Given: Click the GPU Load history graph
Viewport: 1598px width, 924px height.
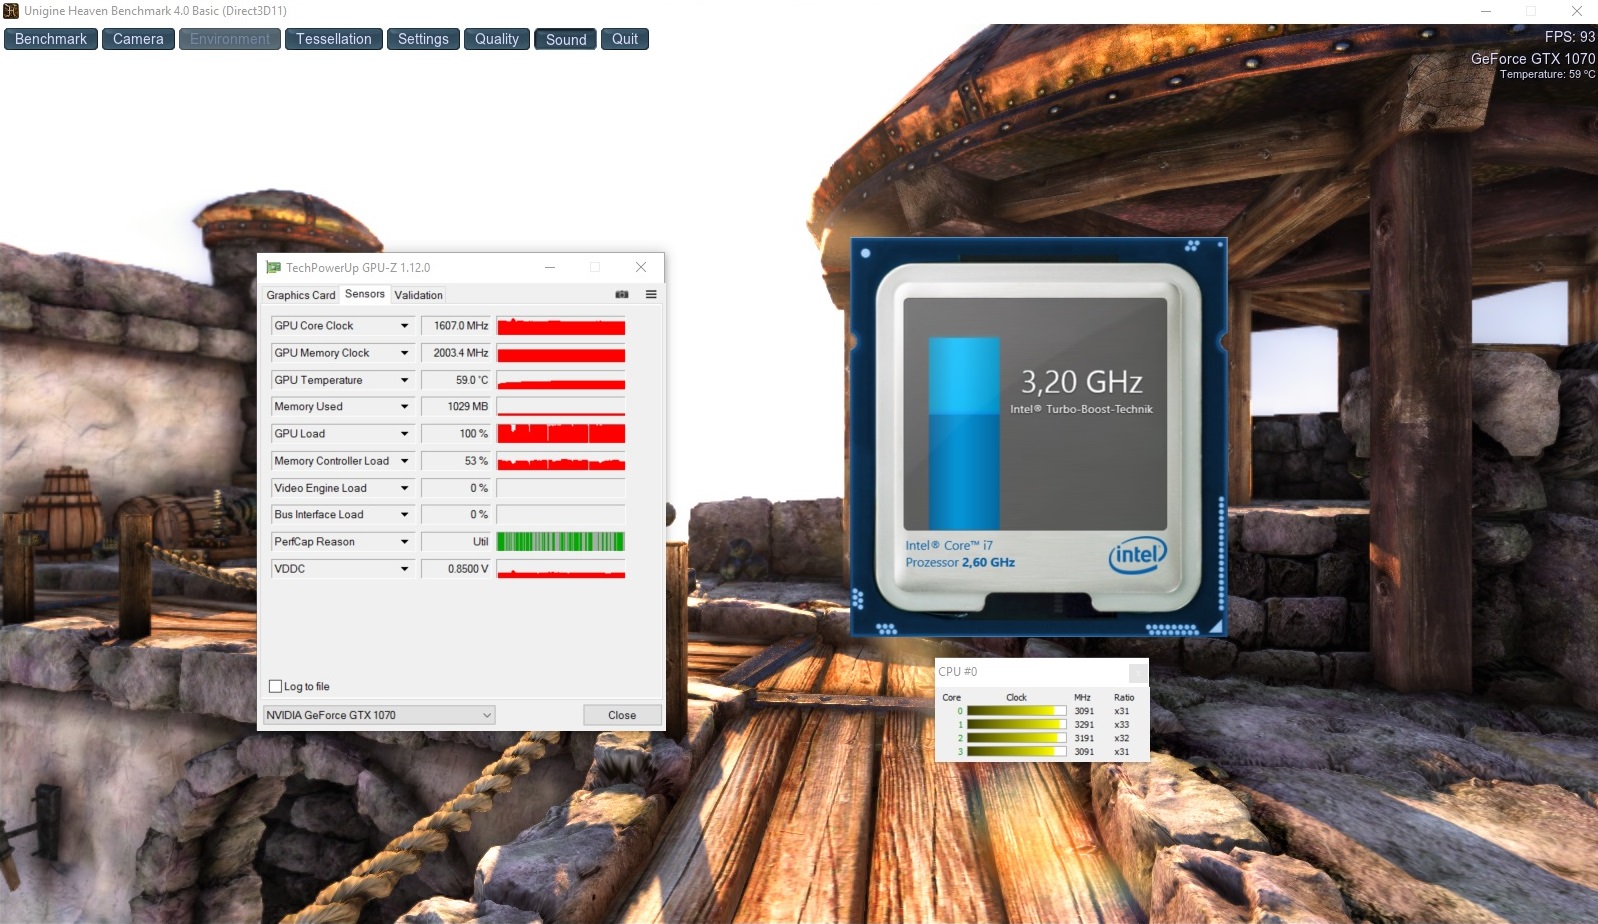Looking at the screenshot, I should (561, 434).
